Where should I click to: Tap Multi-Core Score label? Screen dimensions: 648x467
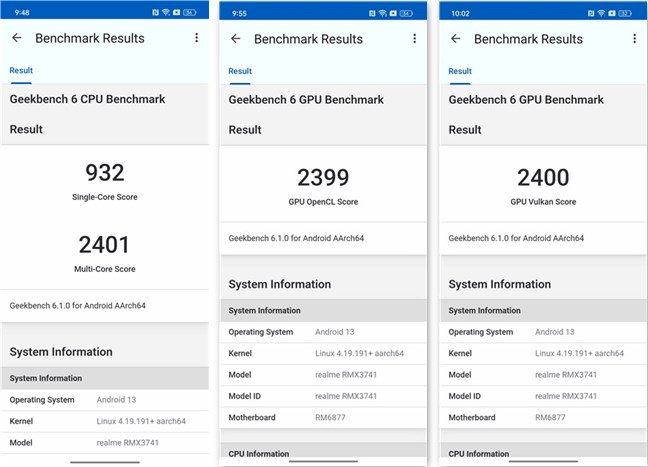[x=105, y=269]
